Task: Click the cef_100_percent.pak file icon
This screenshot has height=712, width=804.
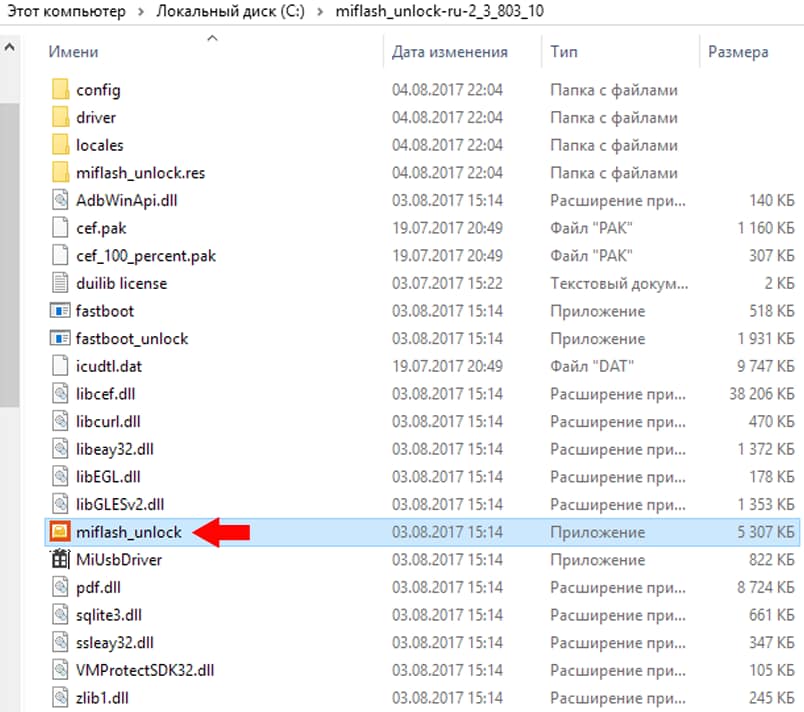Action: 60,256
